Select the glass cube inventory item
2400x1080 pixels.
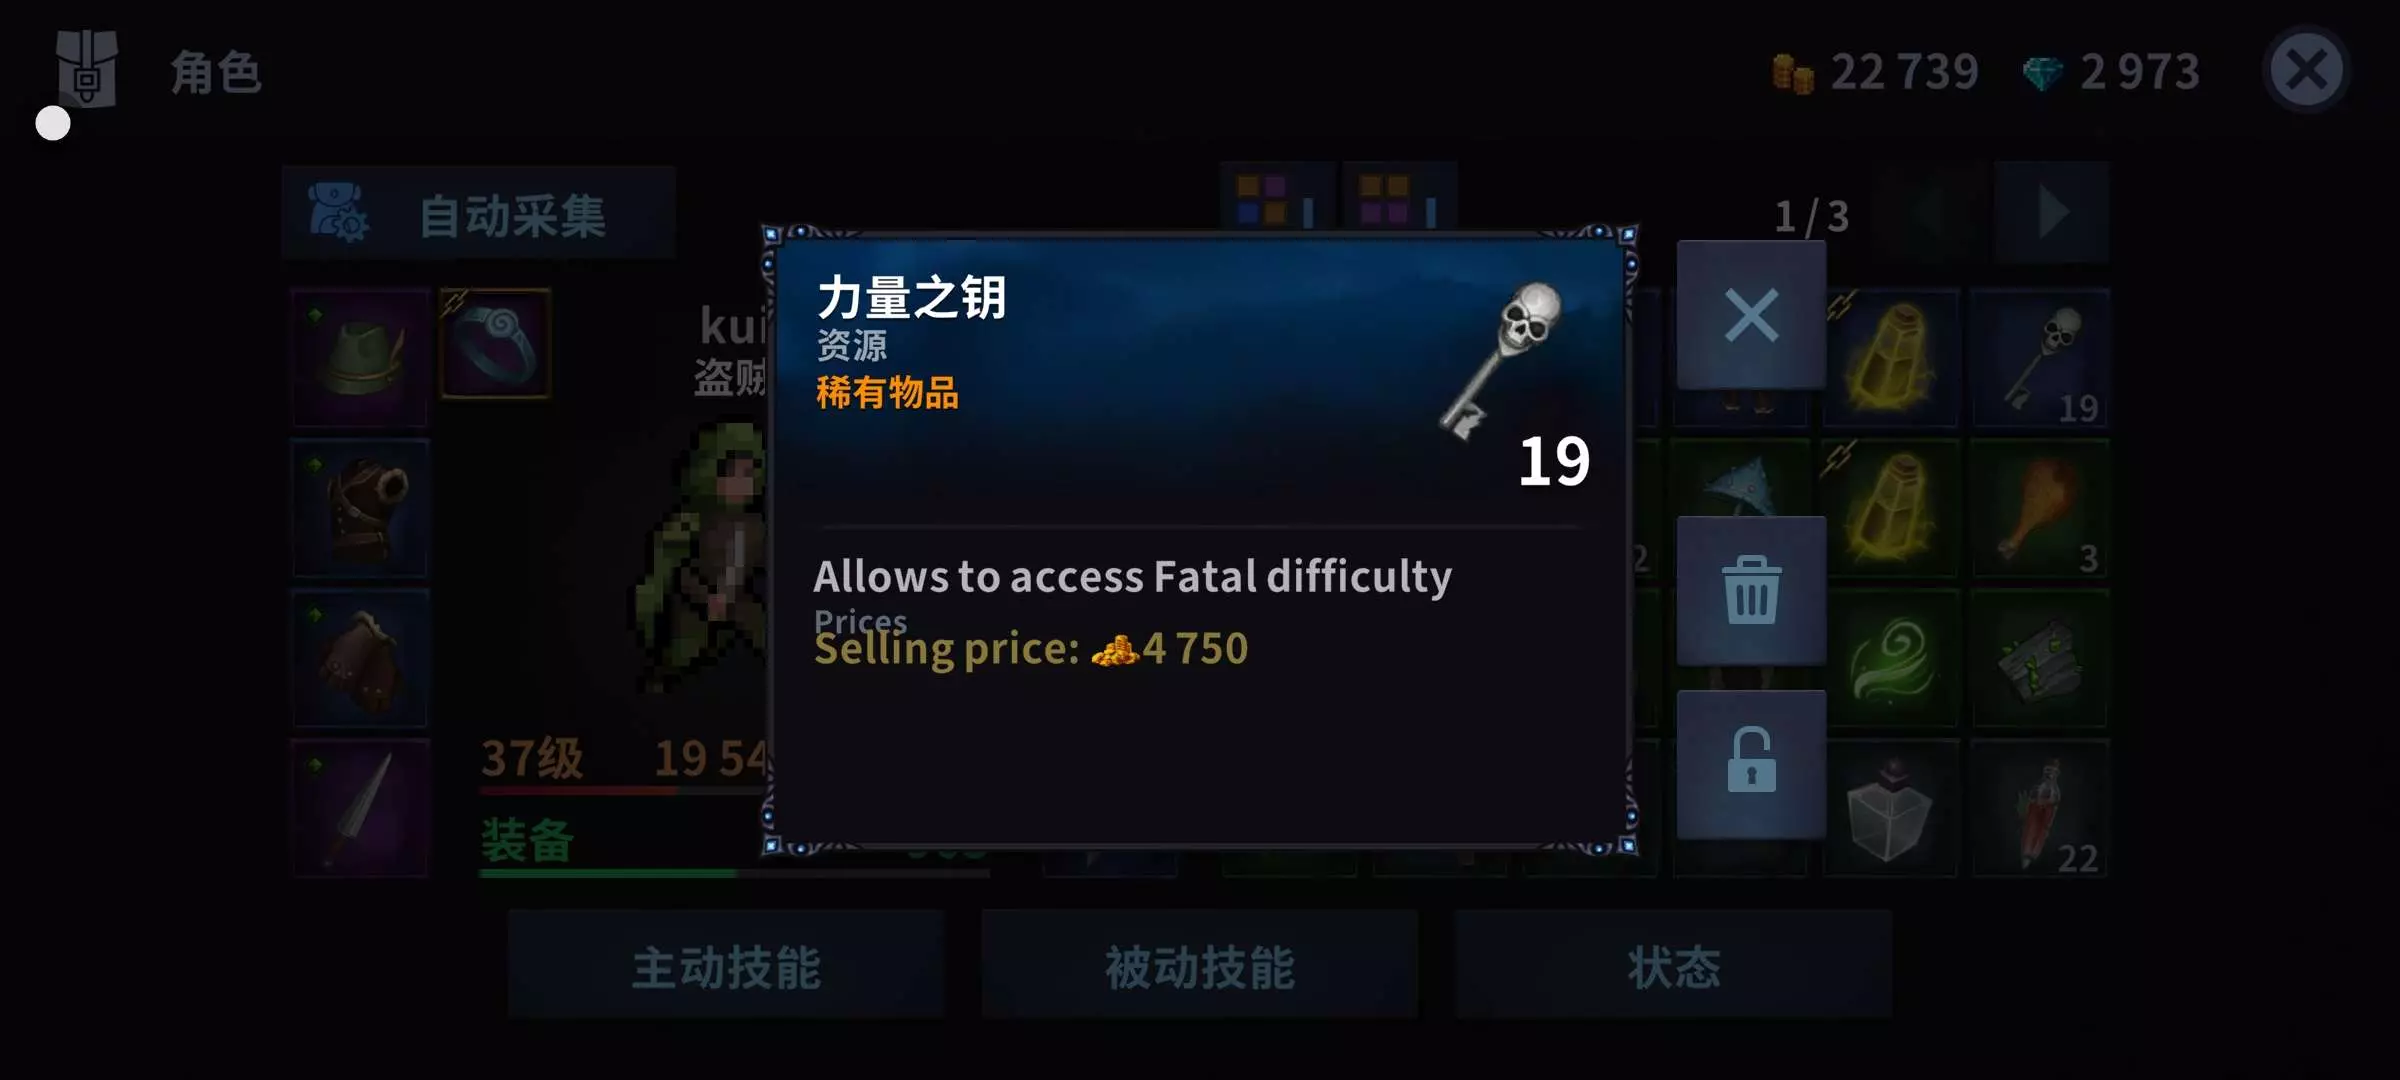[1890, 809]
